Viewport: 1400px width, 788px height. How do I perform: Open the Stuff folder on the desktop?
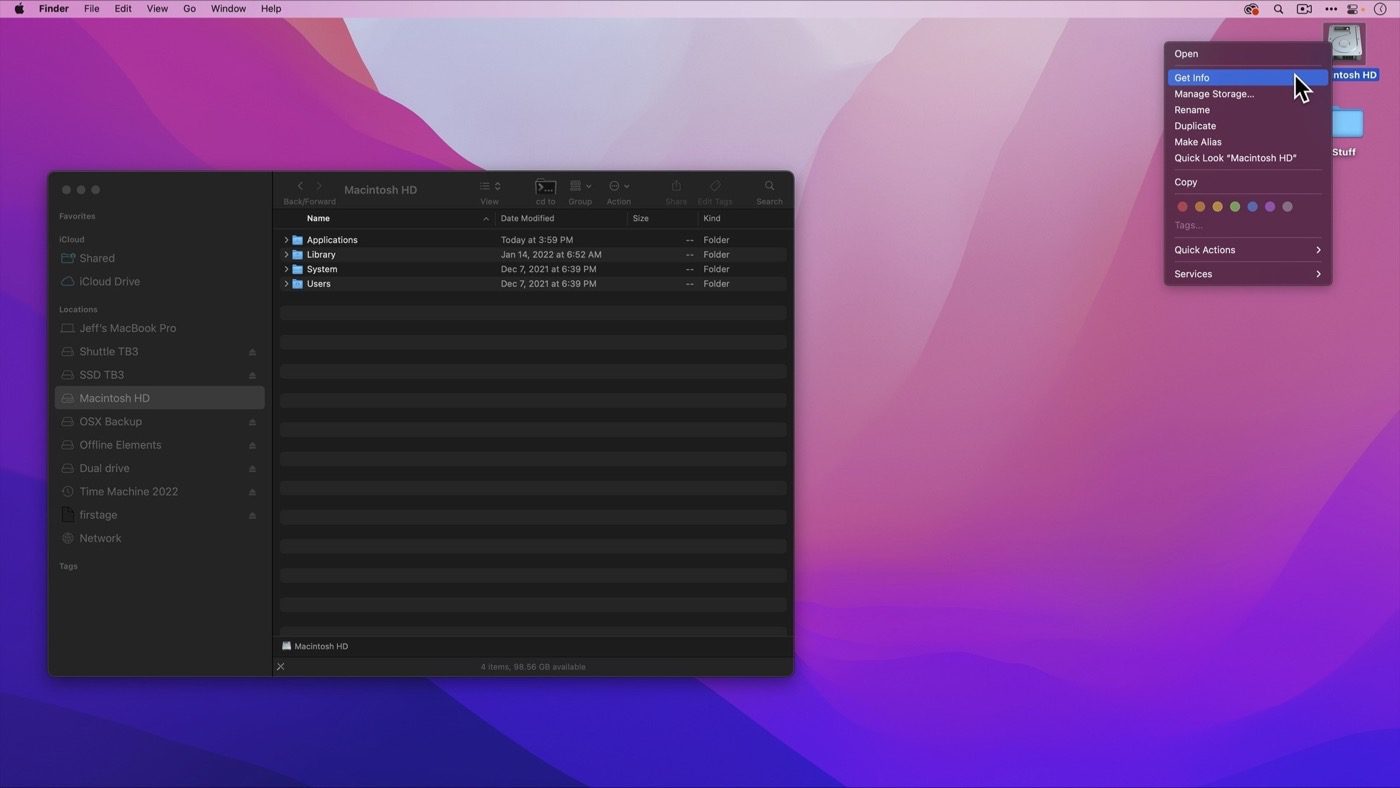pos(1346,125)
